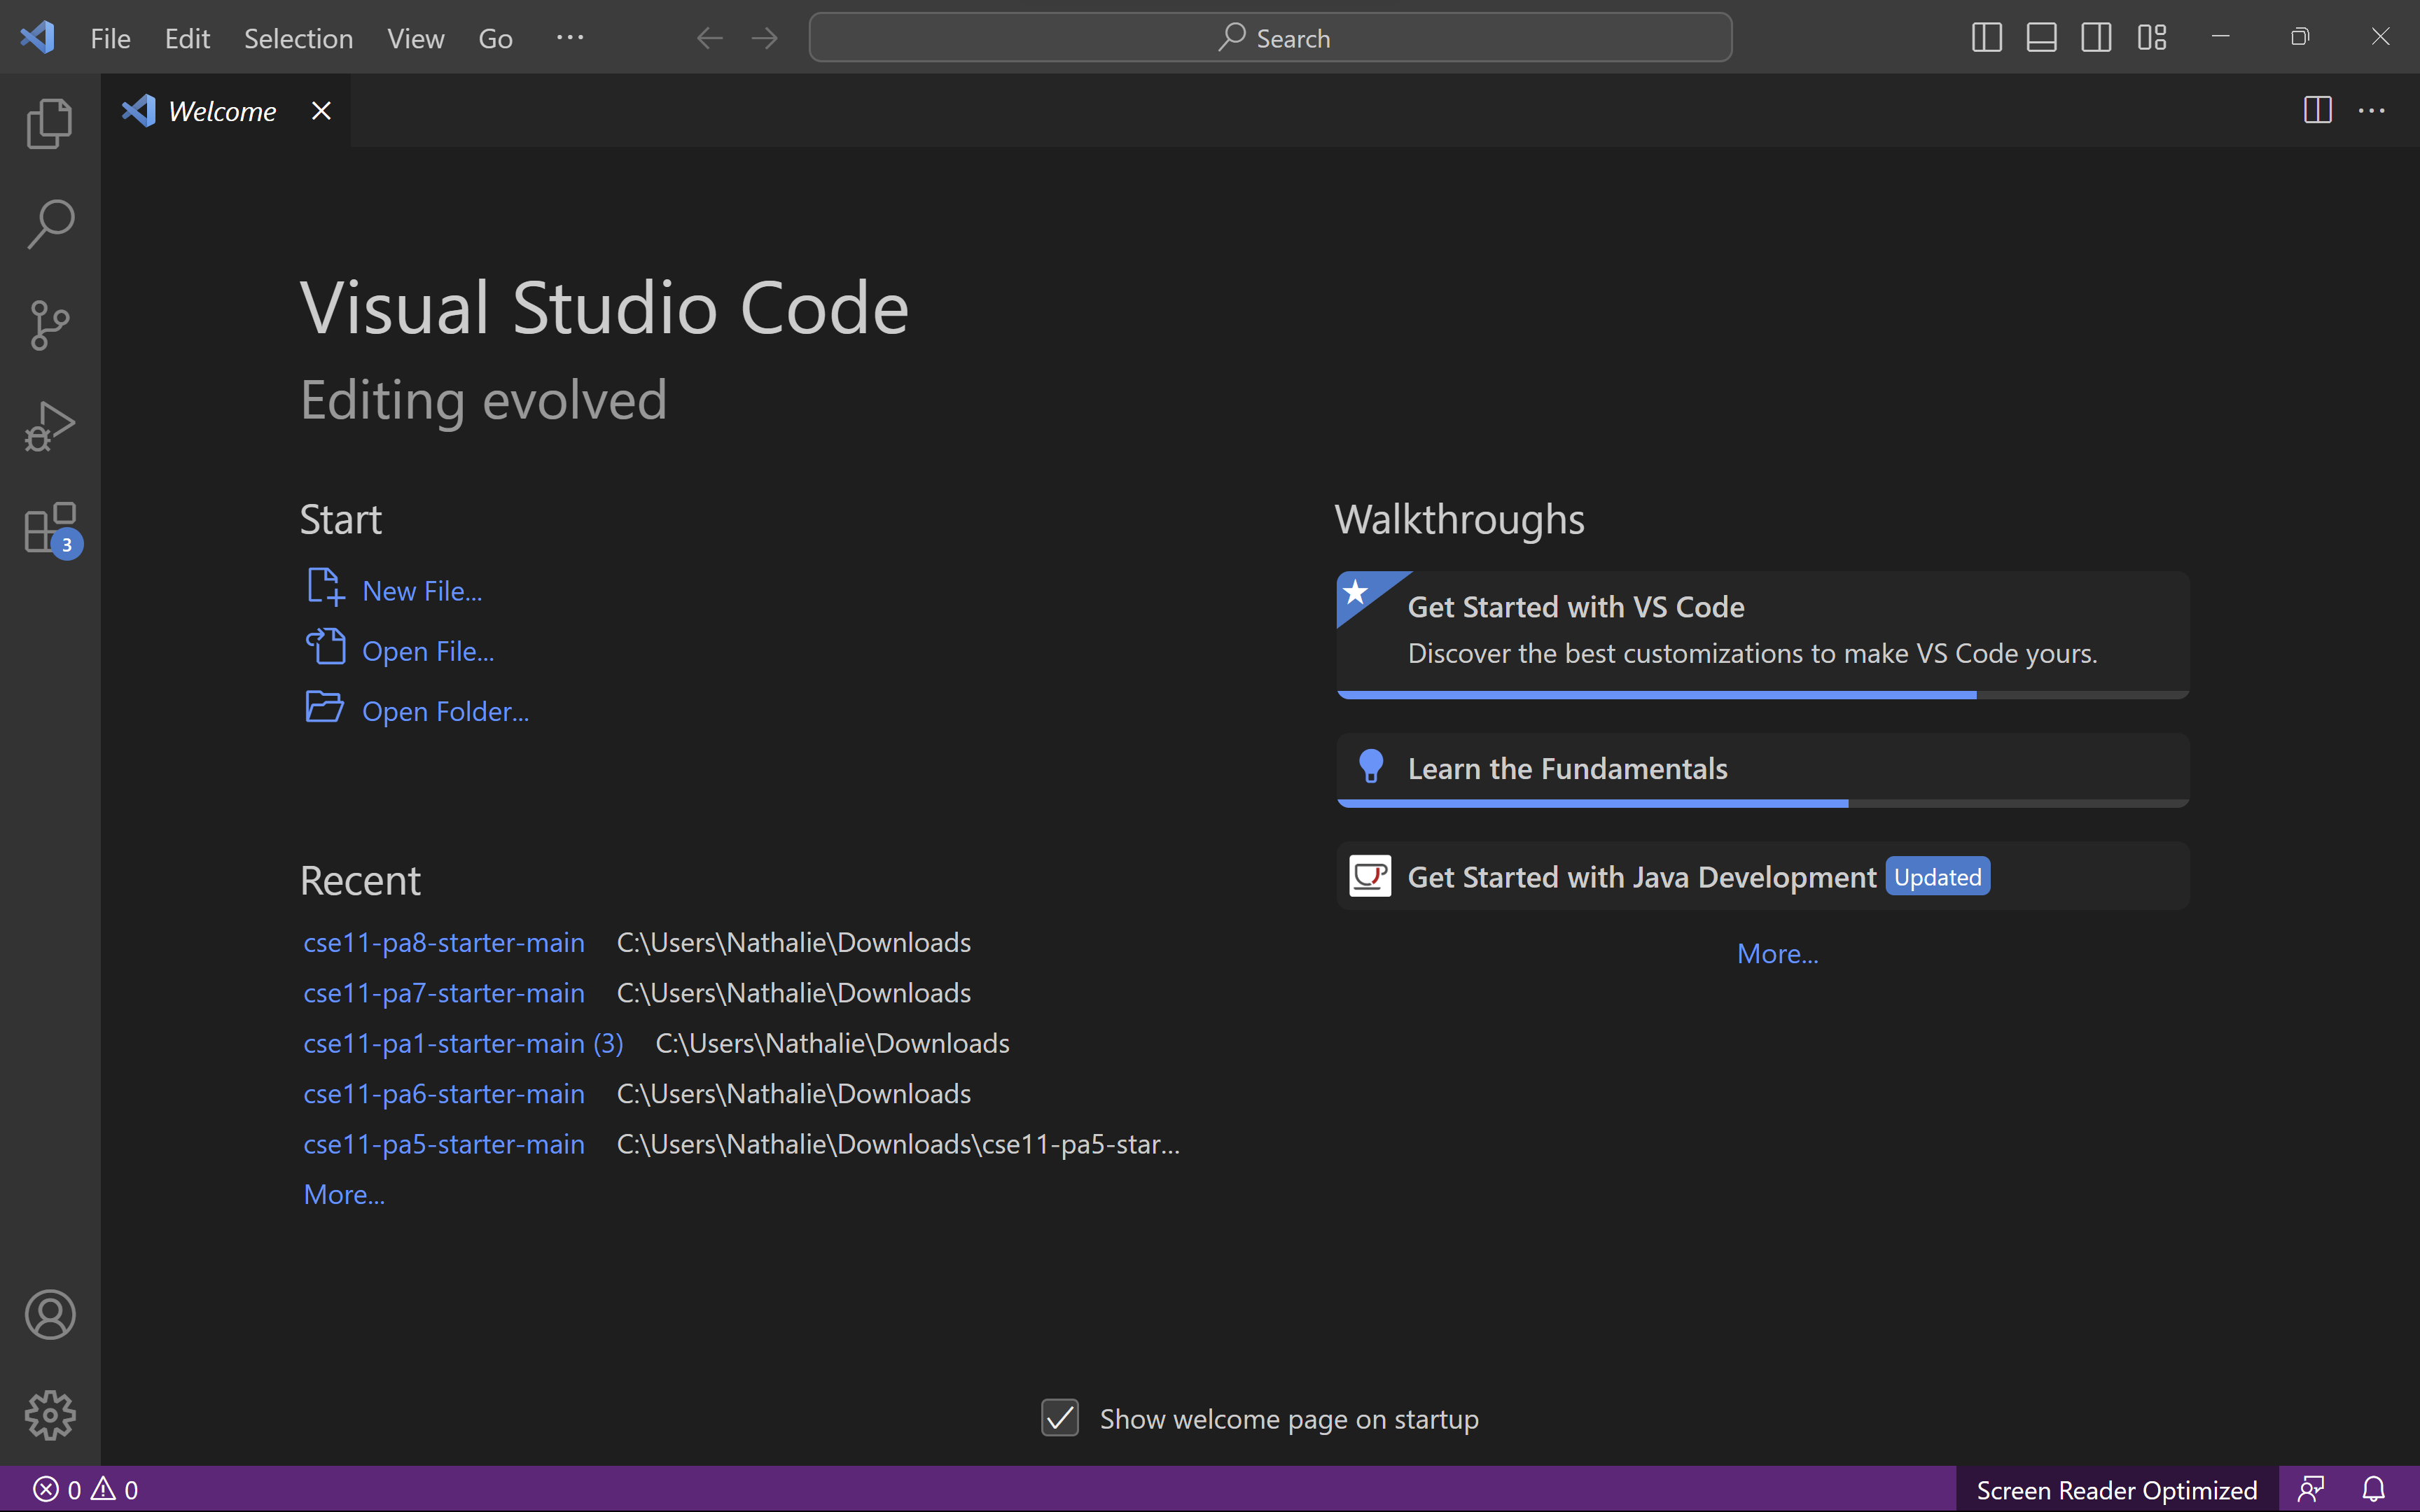Click the notifications bell in status bar
Image resolution: width=2420 pixels, height=1512 pixels.
coord(2374,1489)
